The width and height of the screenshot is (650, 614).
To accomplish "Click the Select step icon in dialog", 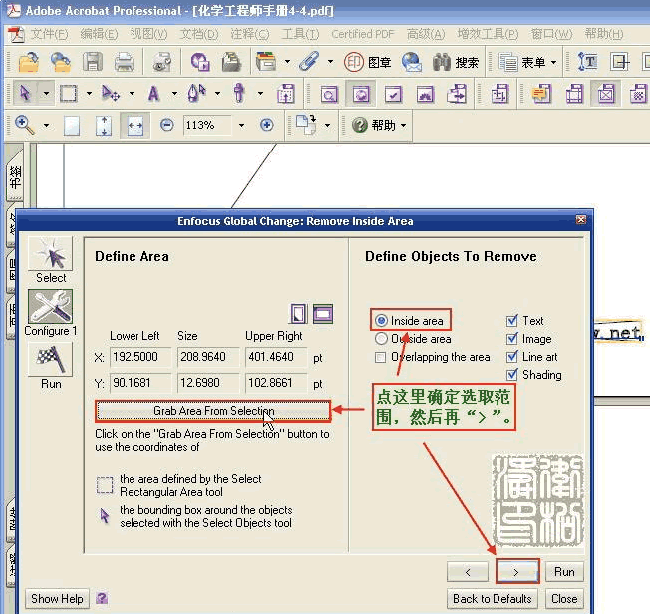I will pyautogui.click(x=51, y=253).
